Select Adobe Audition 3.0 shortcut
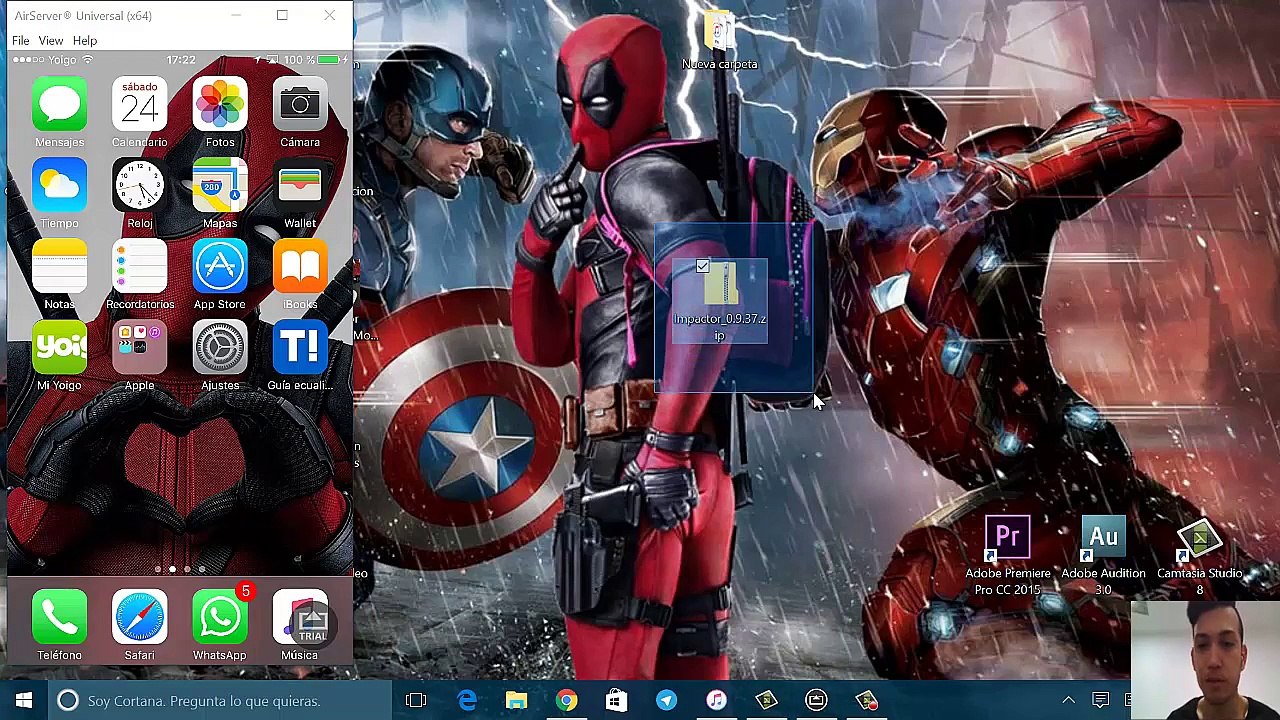1280x720 pixels. coord(1103,557)
